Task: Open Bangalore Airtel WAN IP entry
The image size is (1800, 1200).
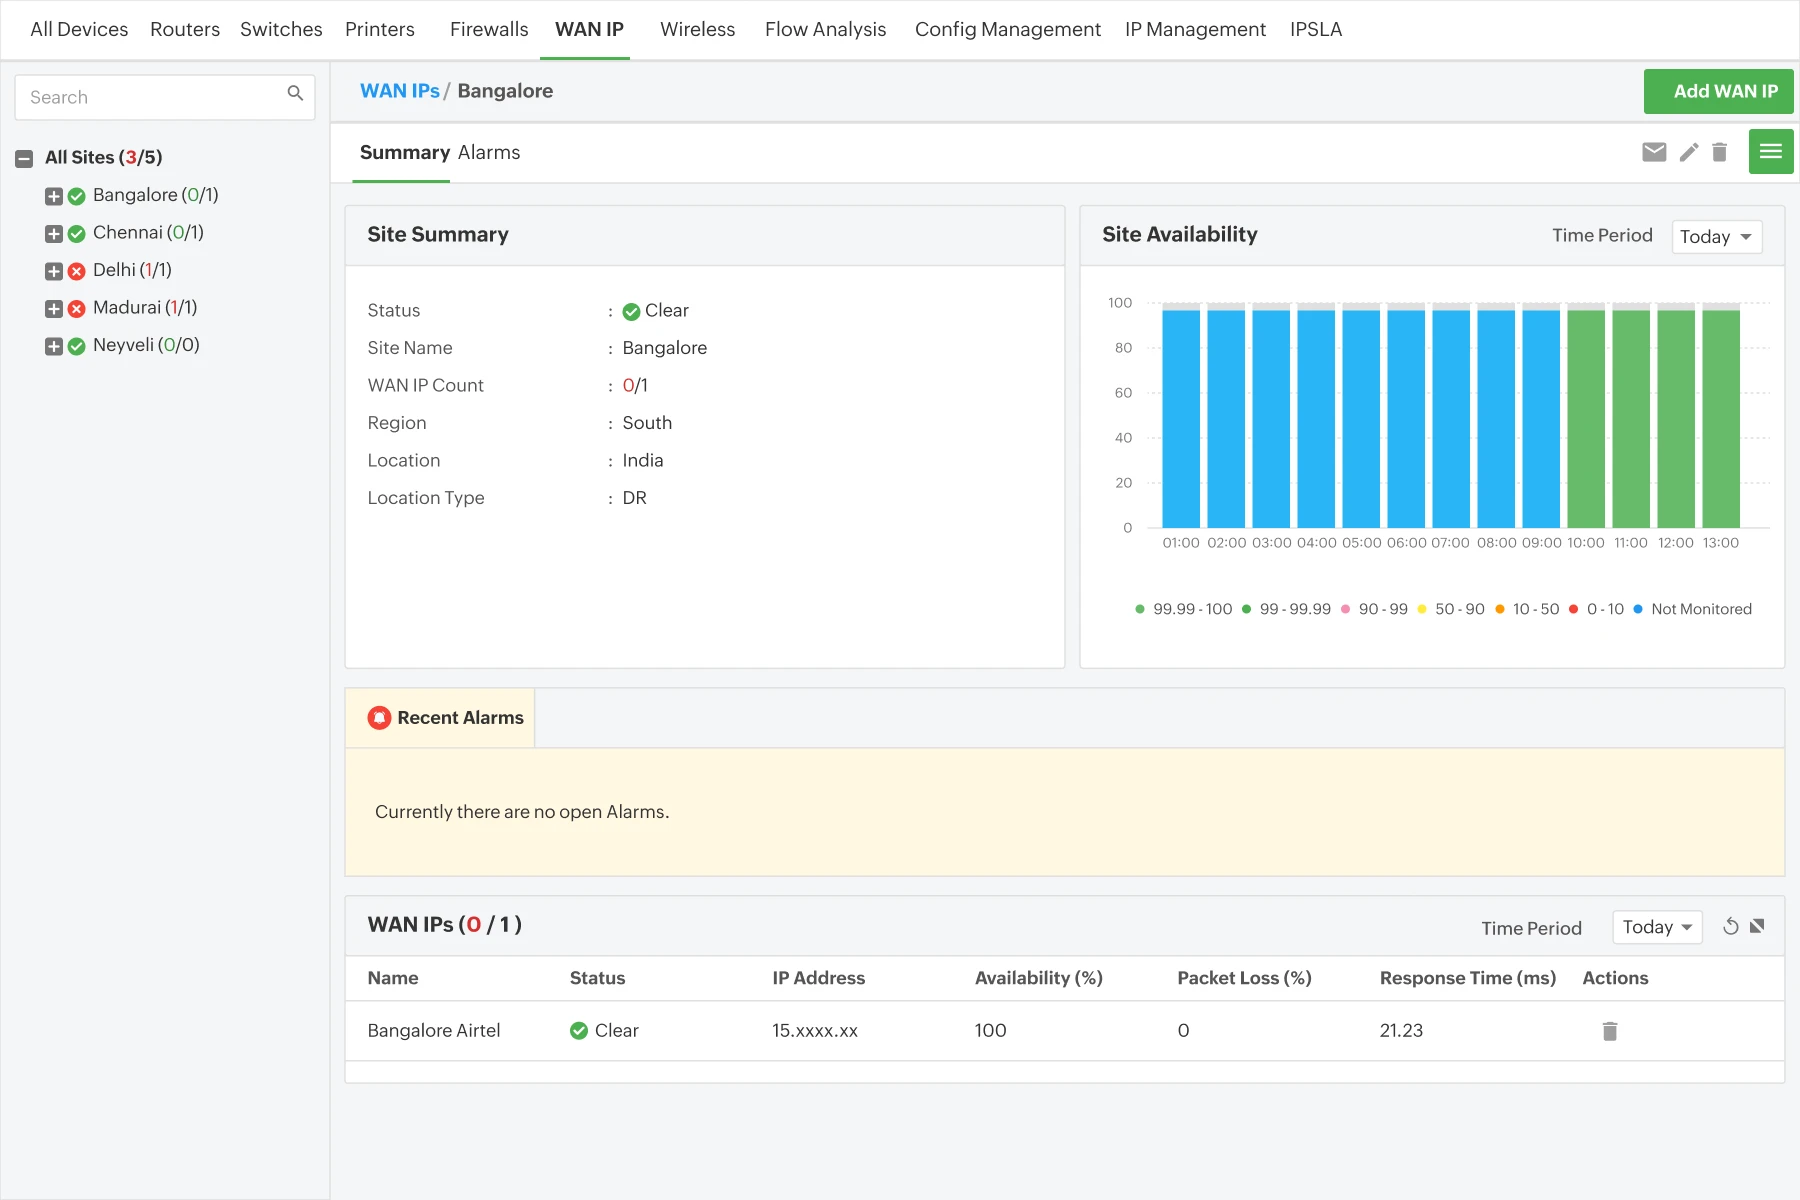Action: tap(433, 1030)
